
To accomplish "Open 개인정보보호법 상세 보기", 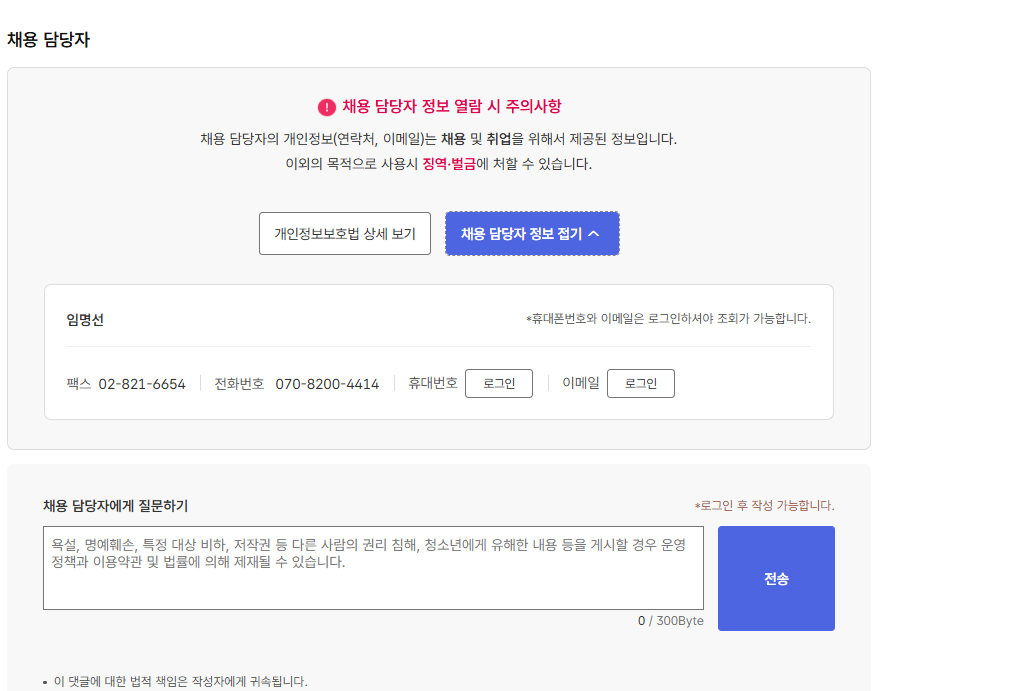I will [345, 234].
